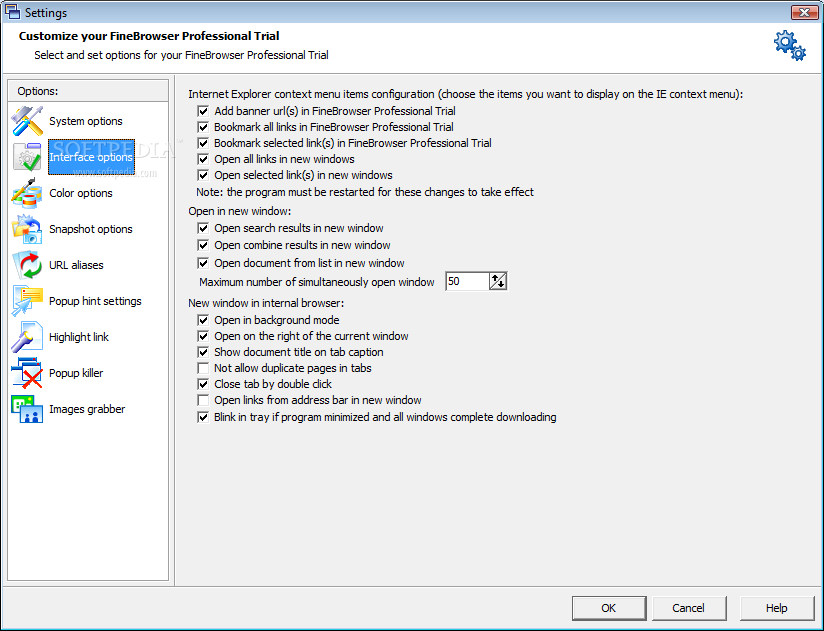Disable Open in background mode
Viewport: 824px width, 631px height.
pyautogui.click(x=203, y=320)
